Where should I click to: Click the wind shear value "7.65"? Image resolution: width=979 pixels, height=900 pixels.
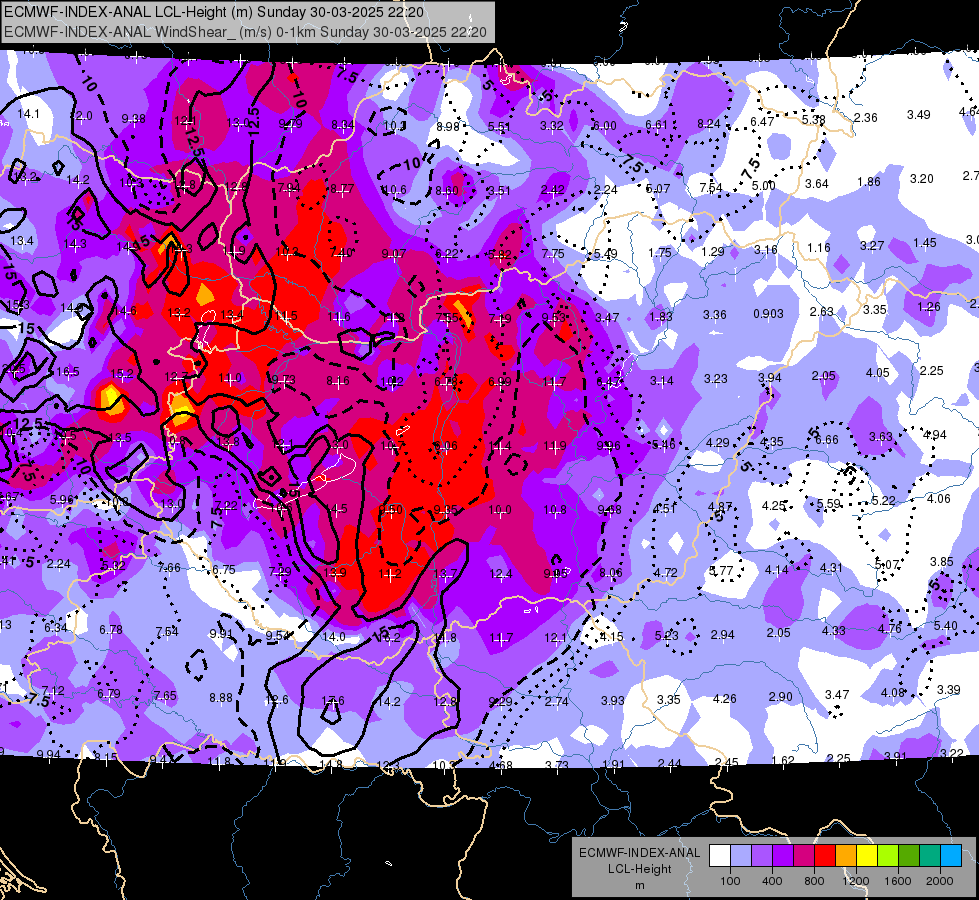click(x=165, y=695)
